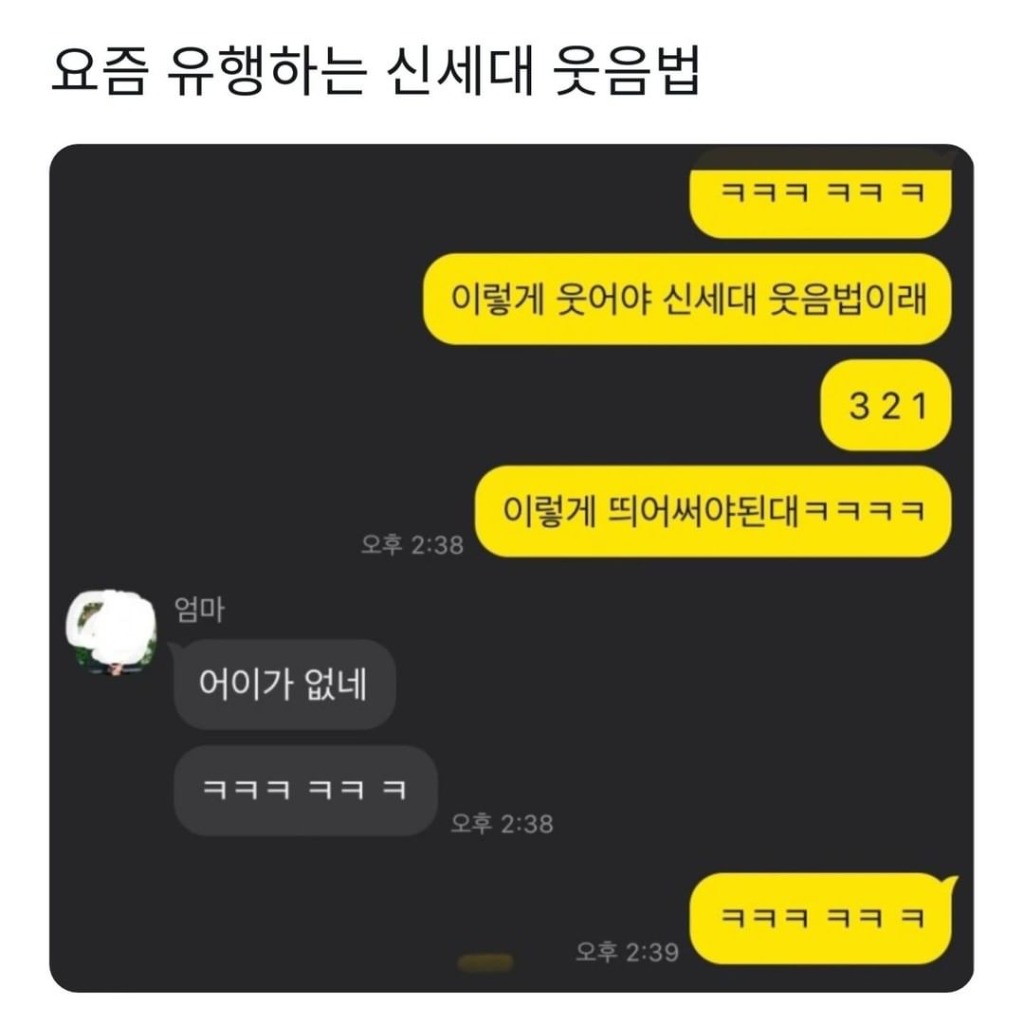1024x1024 pixels.
Task: Click the word 유행하는 in the headline
Action: coord(266,72)
